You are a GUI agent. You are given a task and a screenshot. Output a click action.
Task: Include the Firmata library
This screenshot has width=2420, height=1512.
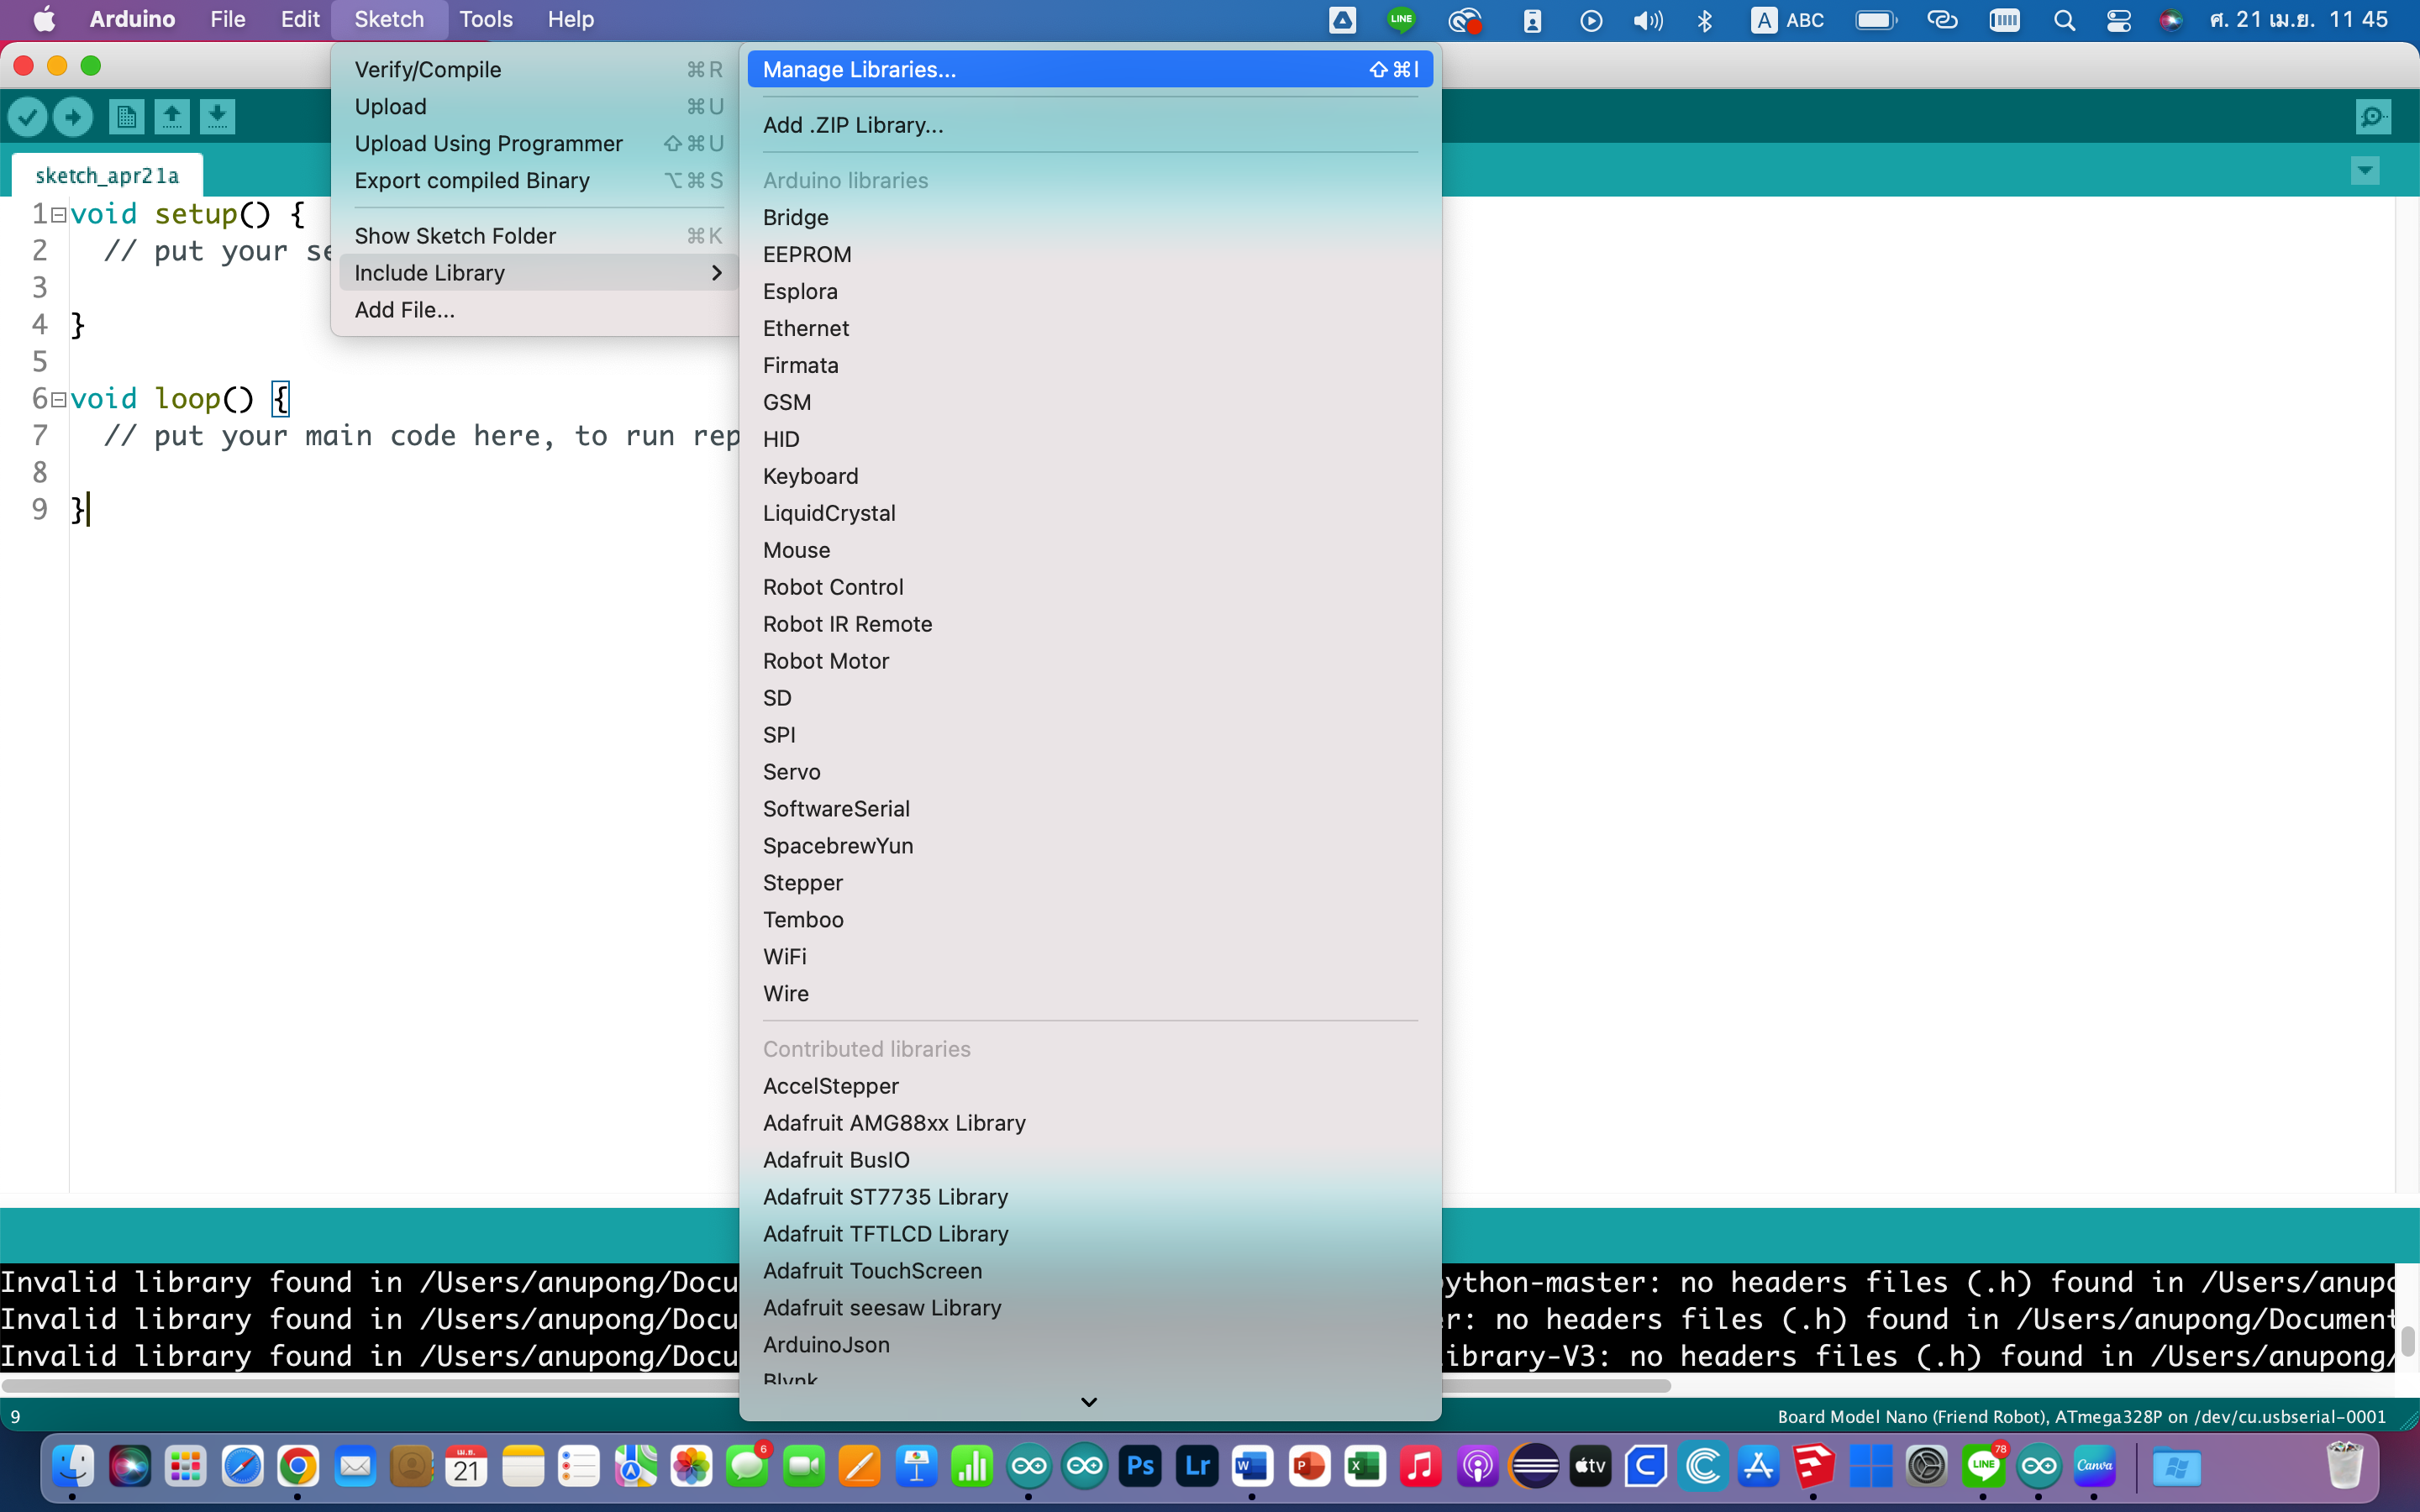pyautogui.click(x=1090, y=365)
